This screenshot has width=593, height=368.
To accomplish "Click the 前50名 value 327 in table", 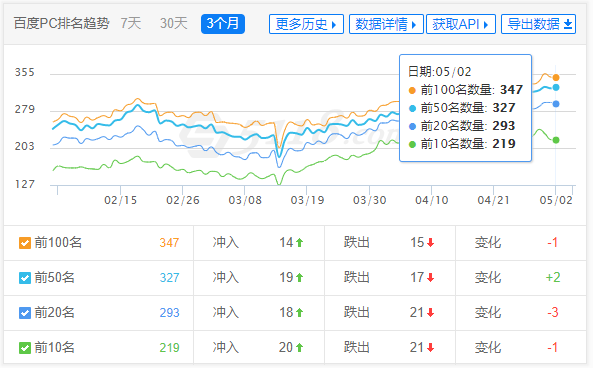I will coord(169,278).
